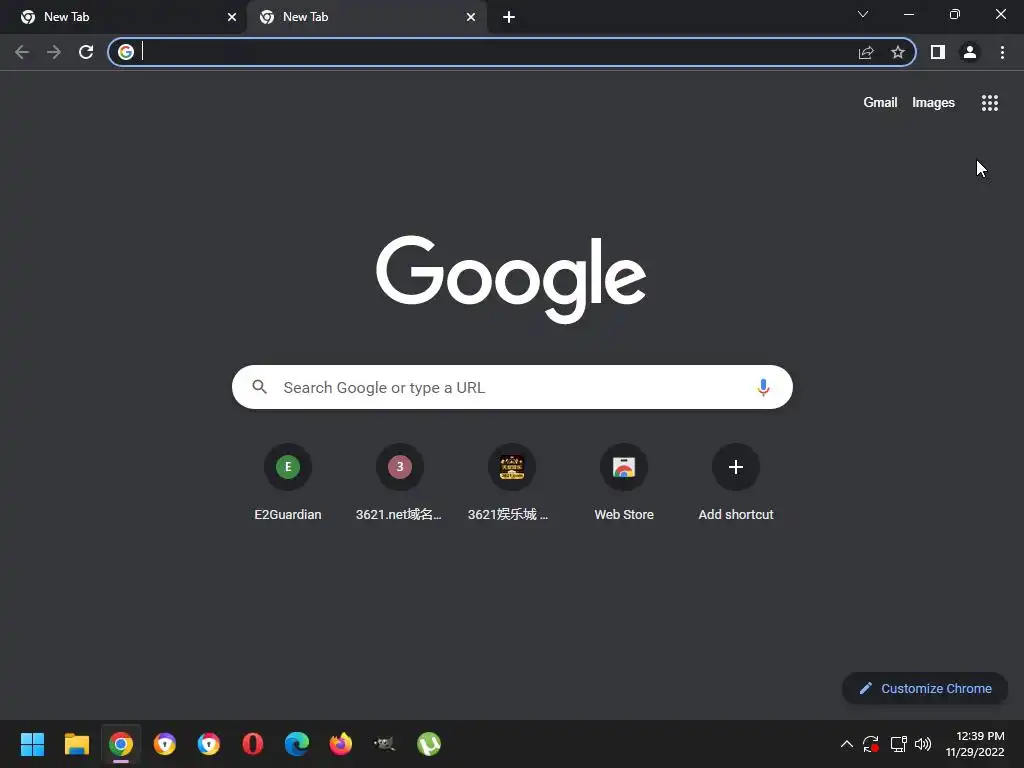Open the Windows Start menu
Image resolution: width=1024 pixels, height=768 pixels.
32,744
